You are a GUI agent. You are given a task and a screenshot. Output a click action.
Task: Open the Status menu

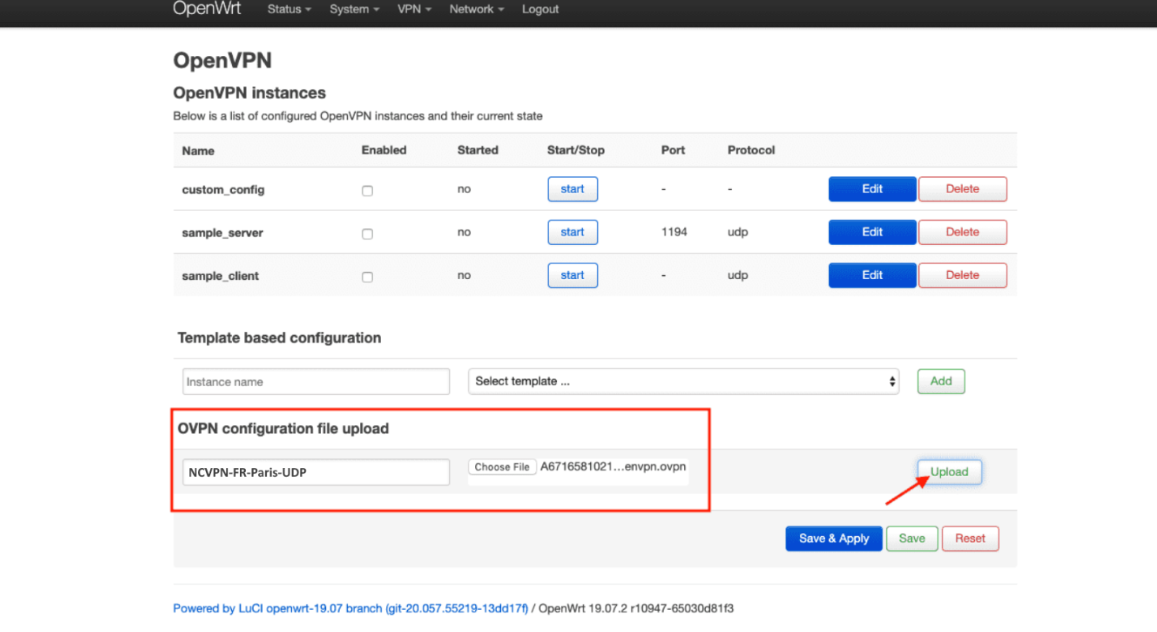[x=288, y=9]
